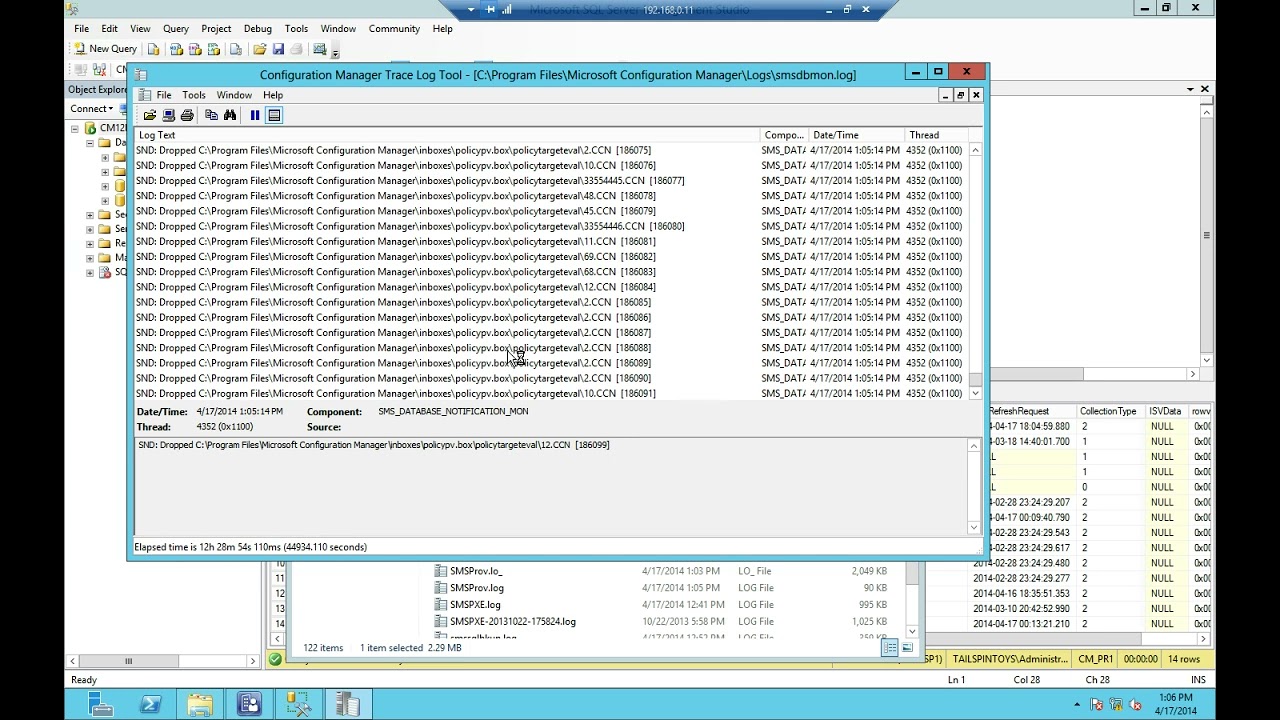Collapse the CM12 server node in Object Explorer
1280x720 pixels.
click(74, 128)
